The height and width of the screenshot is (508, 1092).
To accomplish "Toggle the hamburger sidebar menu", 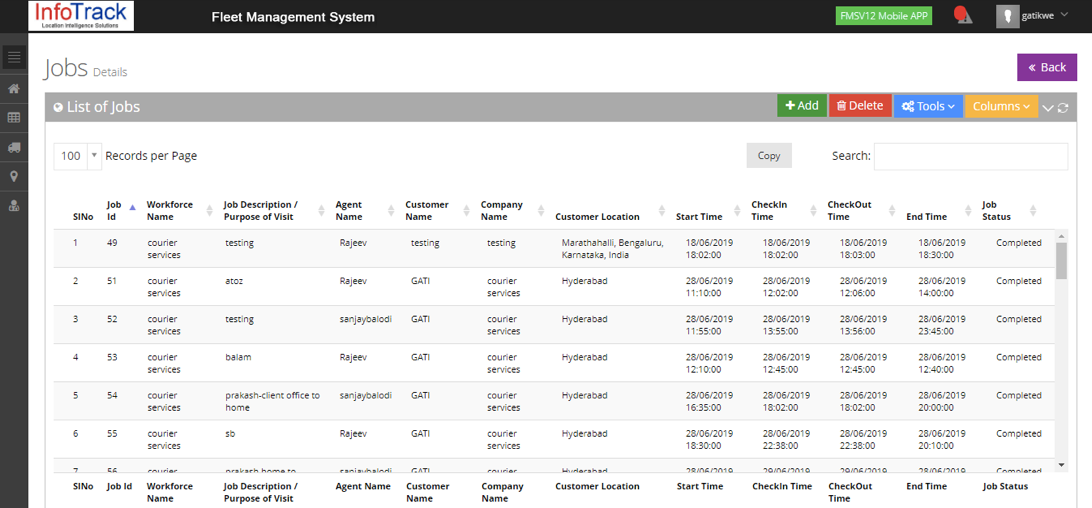I will tap(14, 56).
